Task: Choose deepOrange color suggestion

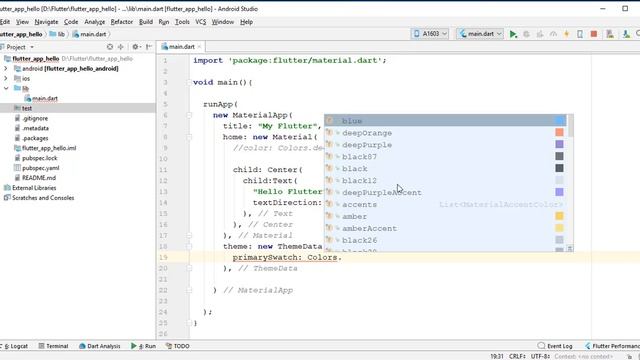Action: pos(445,133)
